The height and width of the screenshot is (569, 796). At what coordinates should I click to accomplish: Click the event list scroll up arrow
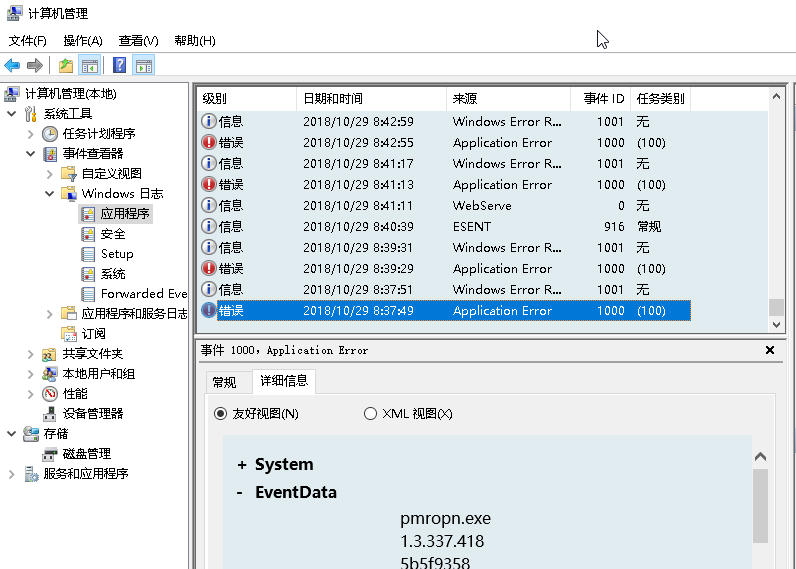[776, 96]
